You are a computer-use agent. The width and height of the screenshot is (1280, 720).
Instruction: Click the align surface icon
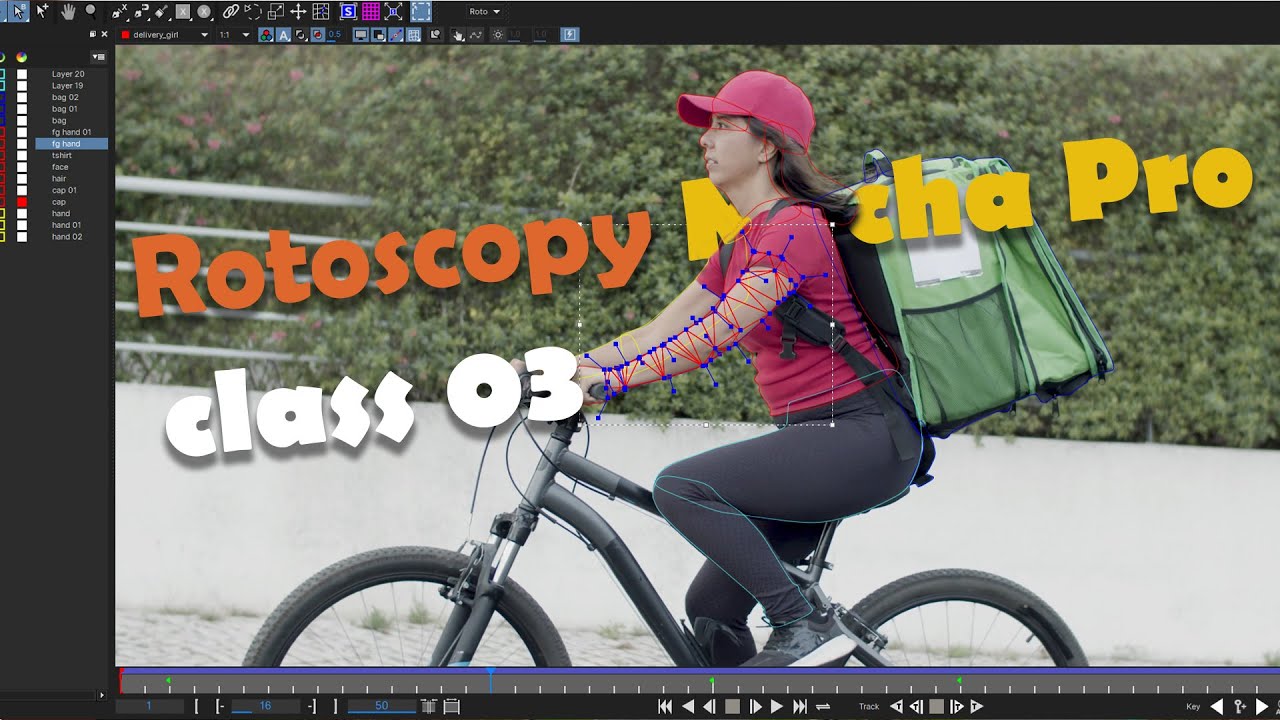tap(394, 12)
